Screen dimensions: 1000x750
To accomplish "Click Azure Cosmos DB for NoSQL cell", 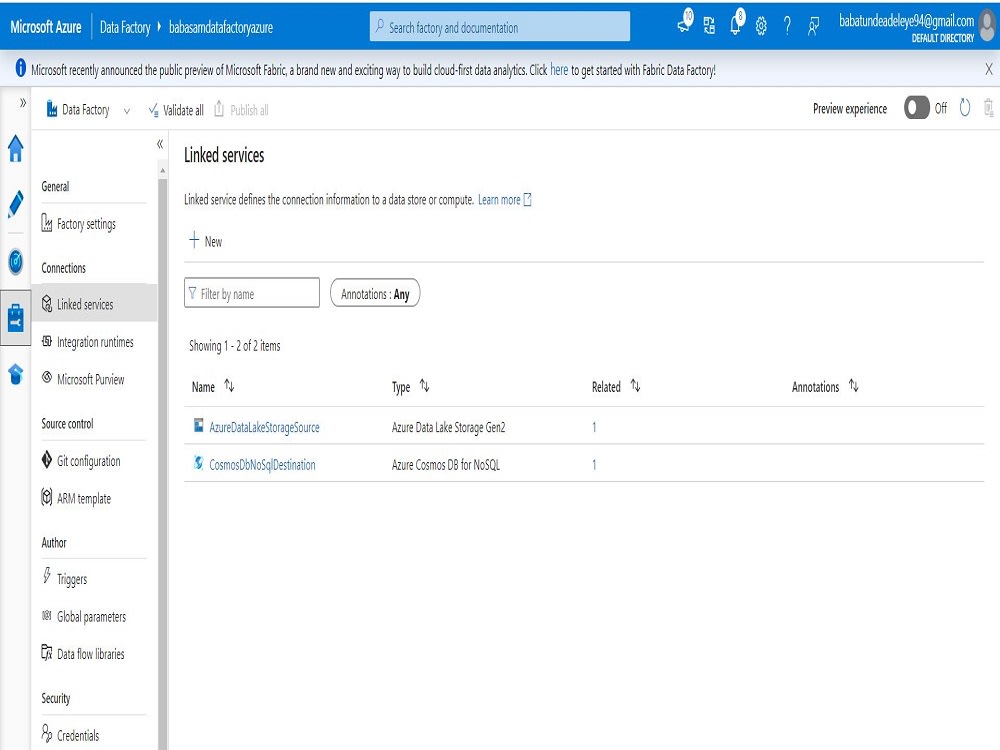I will click(x=446, y=465).
